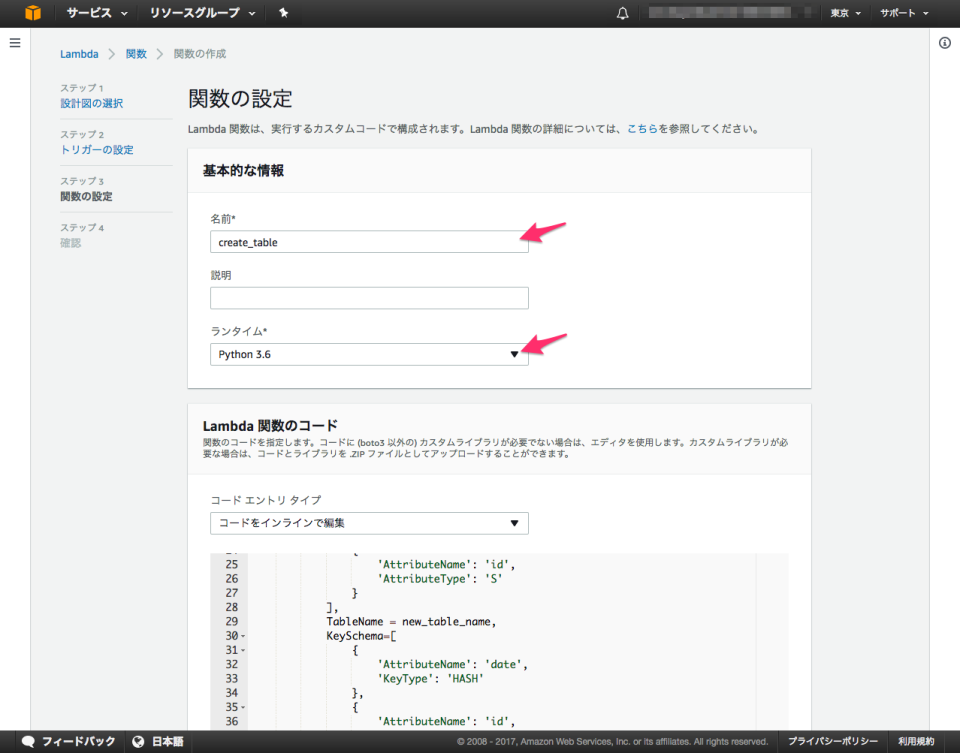Open the hamburger navigation menu
Screen dimensions: 960x753
click(x=15, y=42)
